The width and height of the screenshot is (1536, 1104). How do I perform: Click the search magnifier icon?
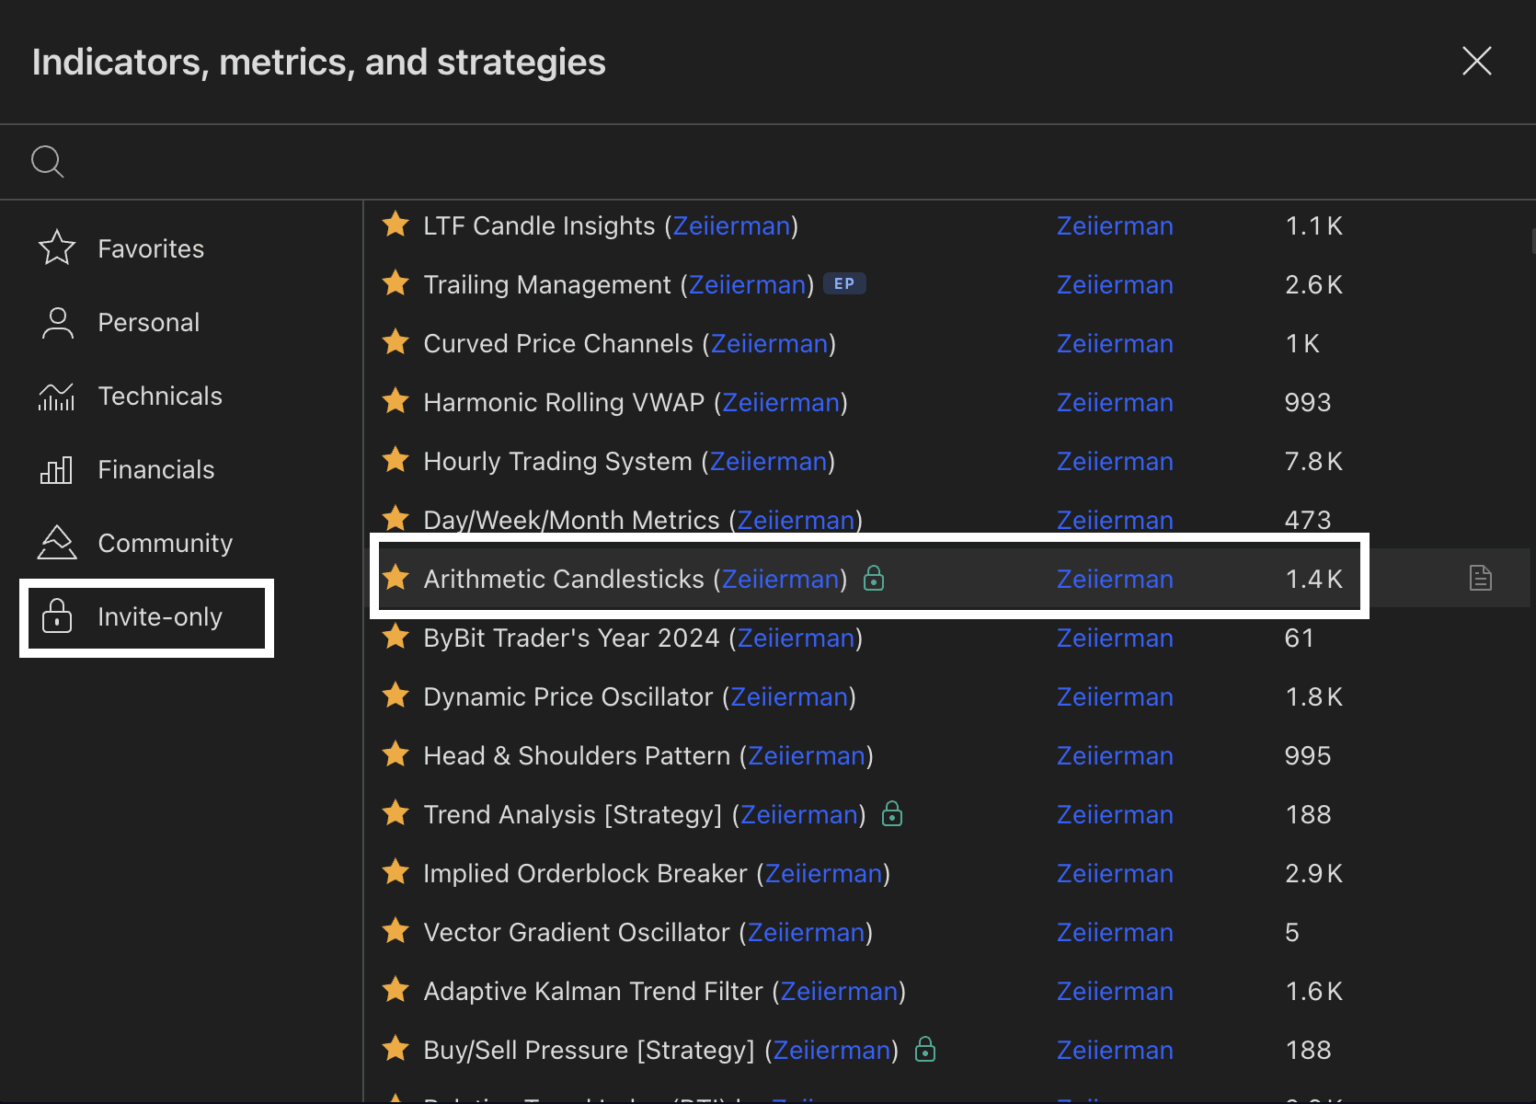pos(47,161)
